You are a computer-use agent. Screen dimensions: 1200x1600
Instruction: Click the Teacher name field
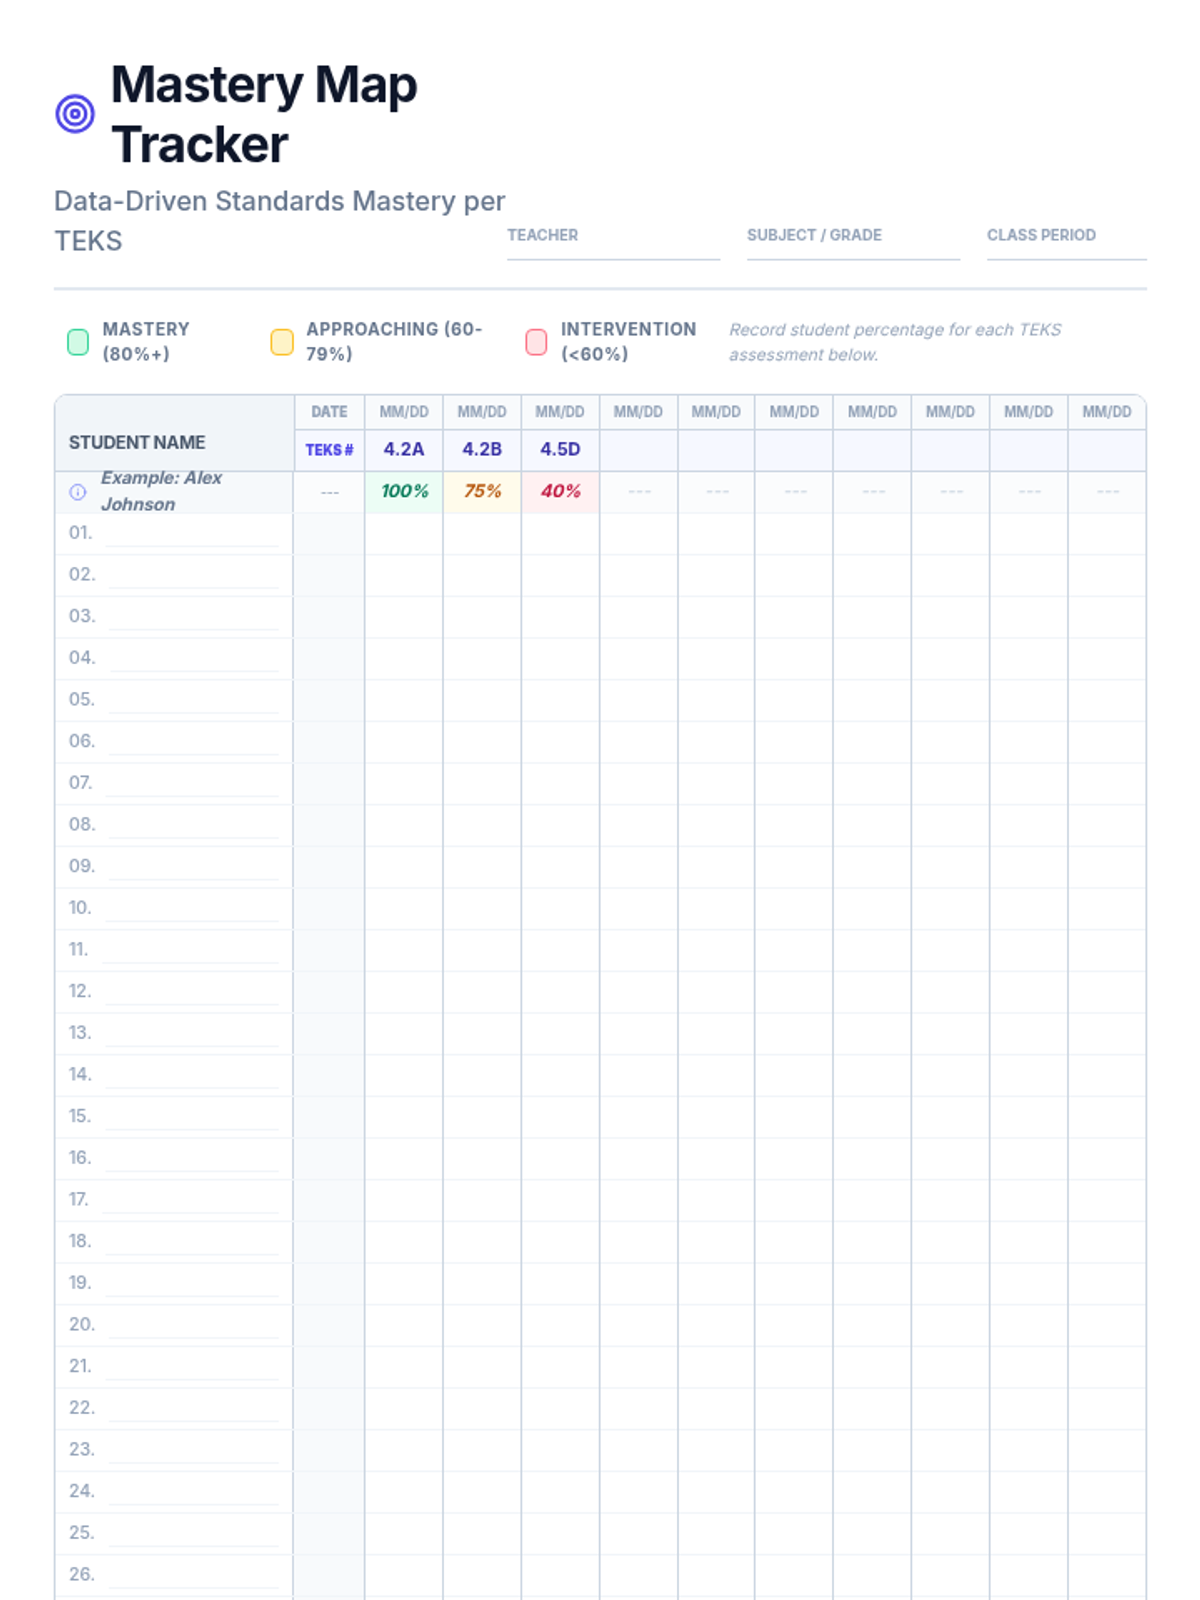coord(613,250)
